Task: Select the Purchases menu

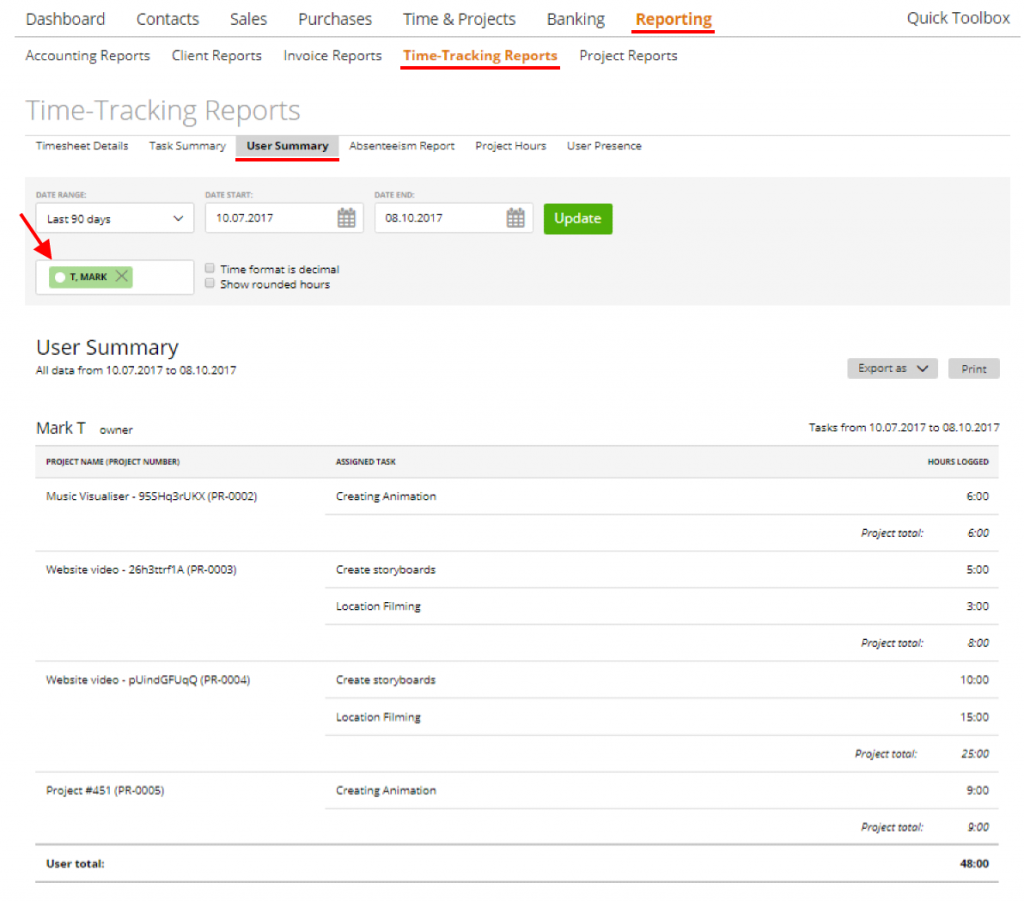Action: pos(334,19)
